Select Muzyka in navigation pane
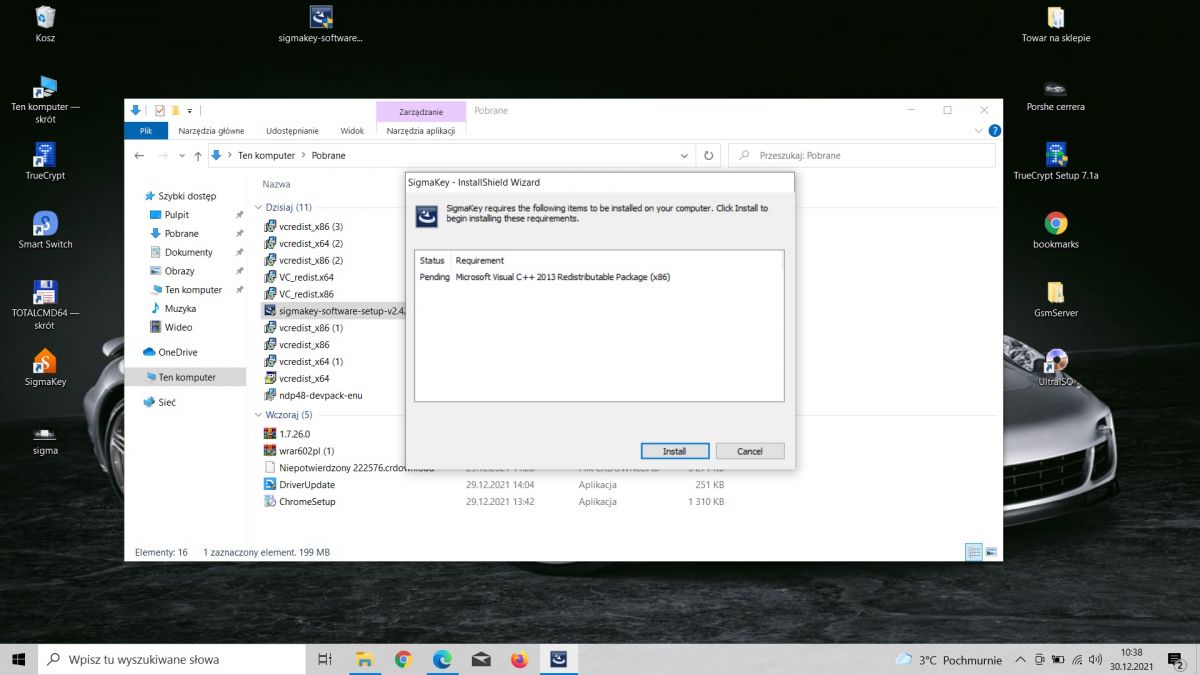The height and width of the screenshot is (675, 1200). [x=180, y=308]
